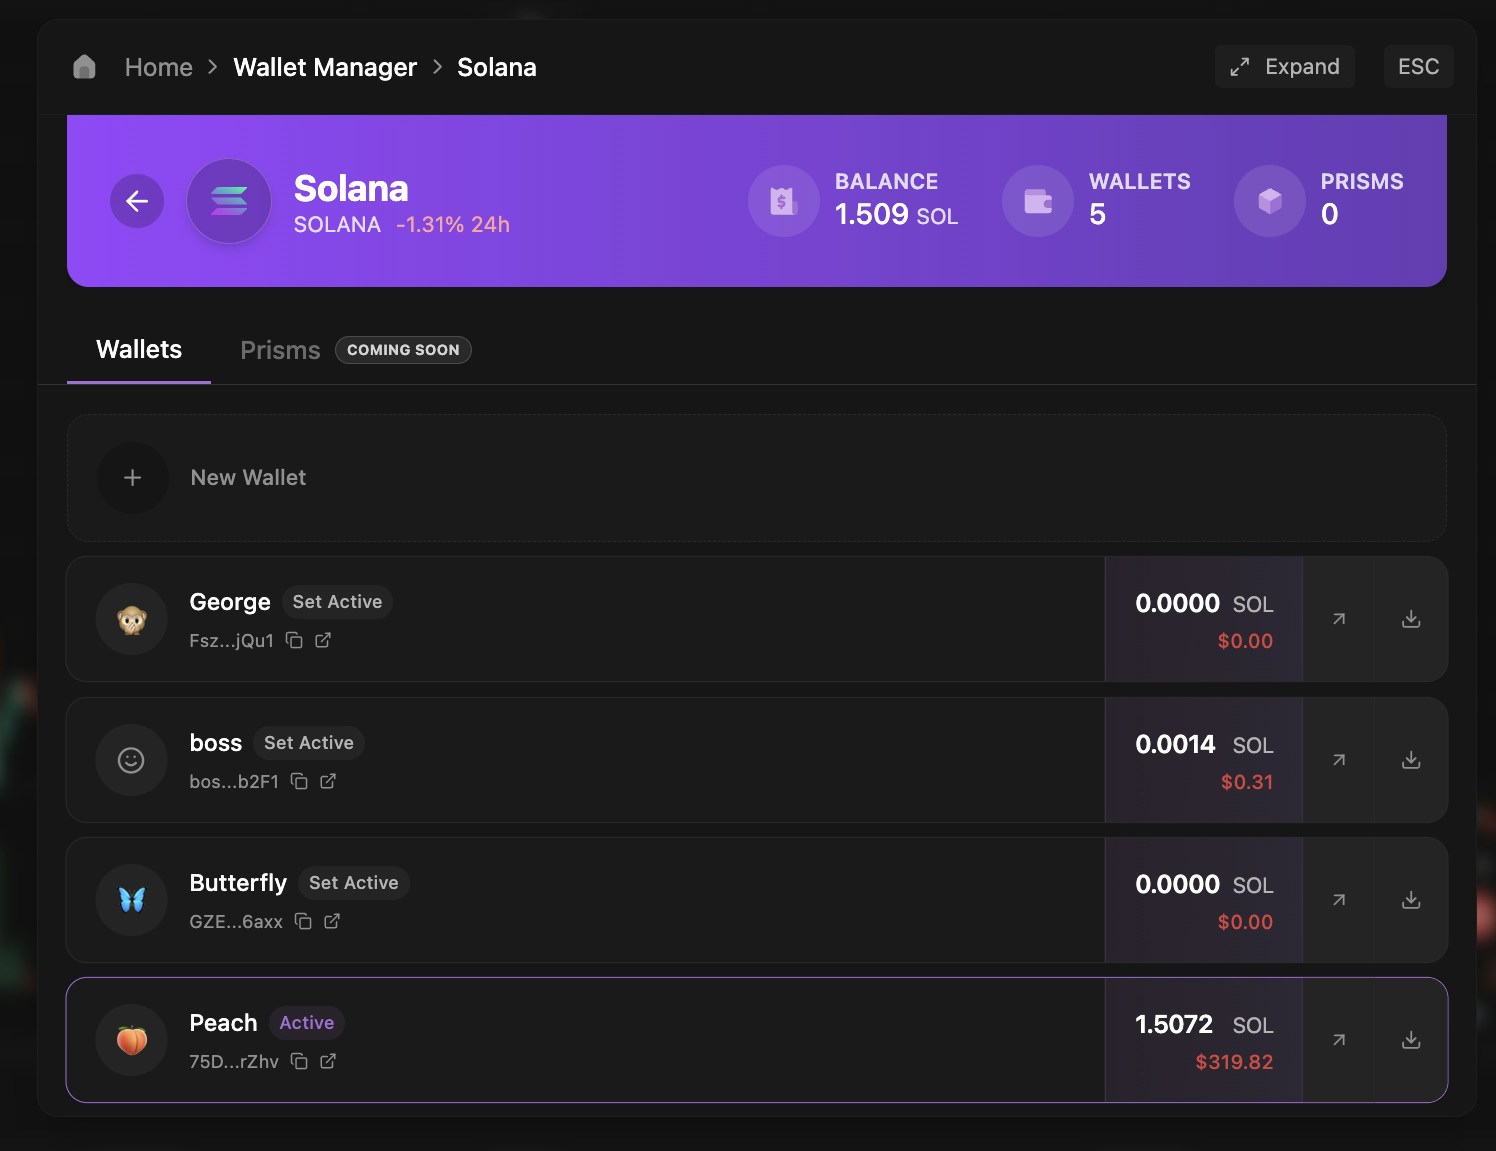Click the 1.5072 SOL balance

point(1204,1025)
